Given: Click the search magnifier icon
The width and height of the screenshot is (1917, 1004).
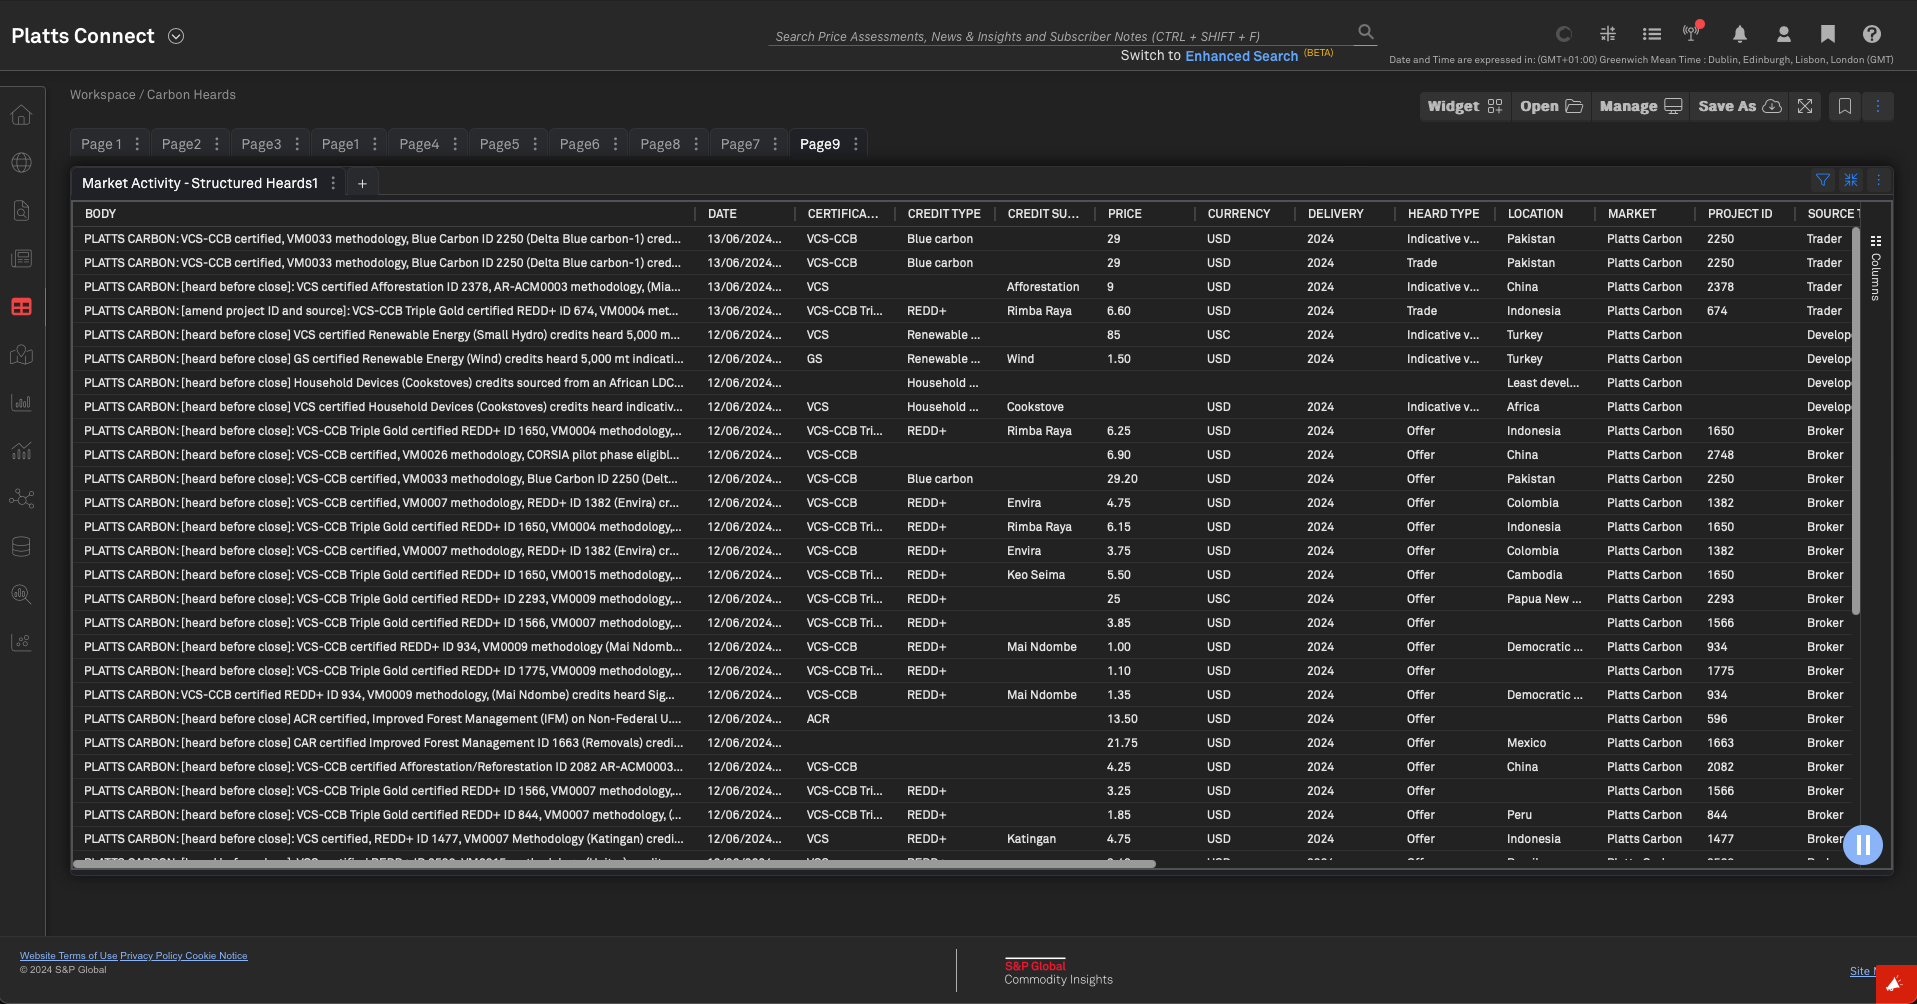Looking at the screenshot, I should pos(1365,32).
